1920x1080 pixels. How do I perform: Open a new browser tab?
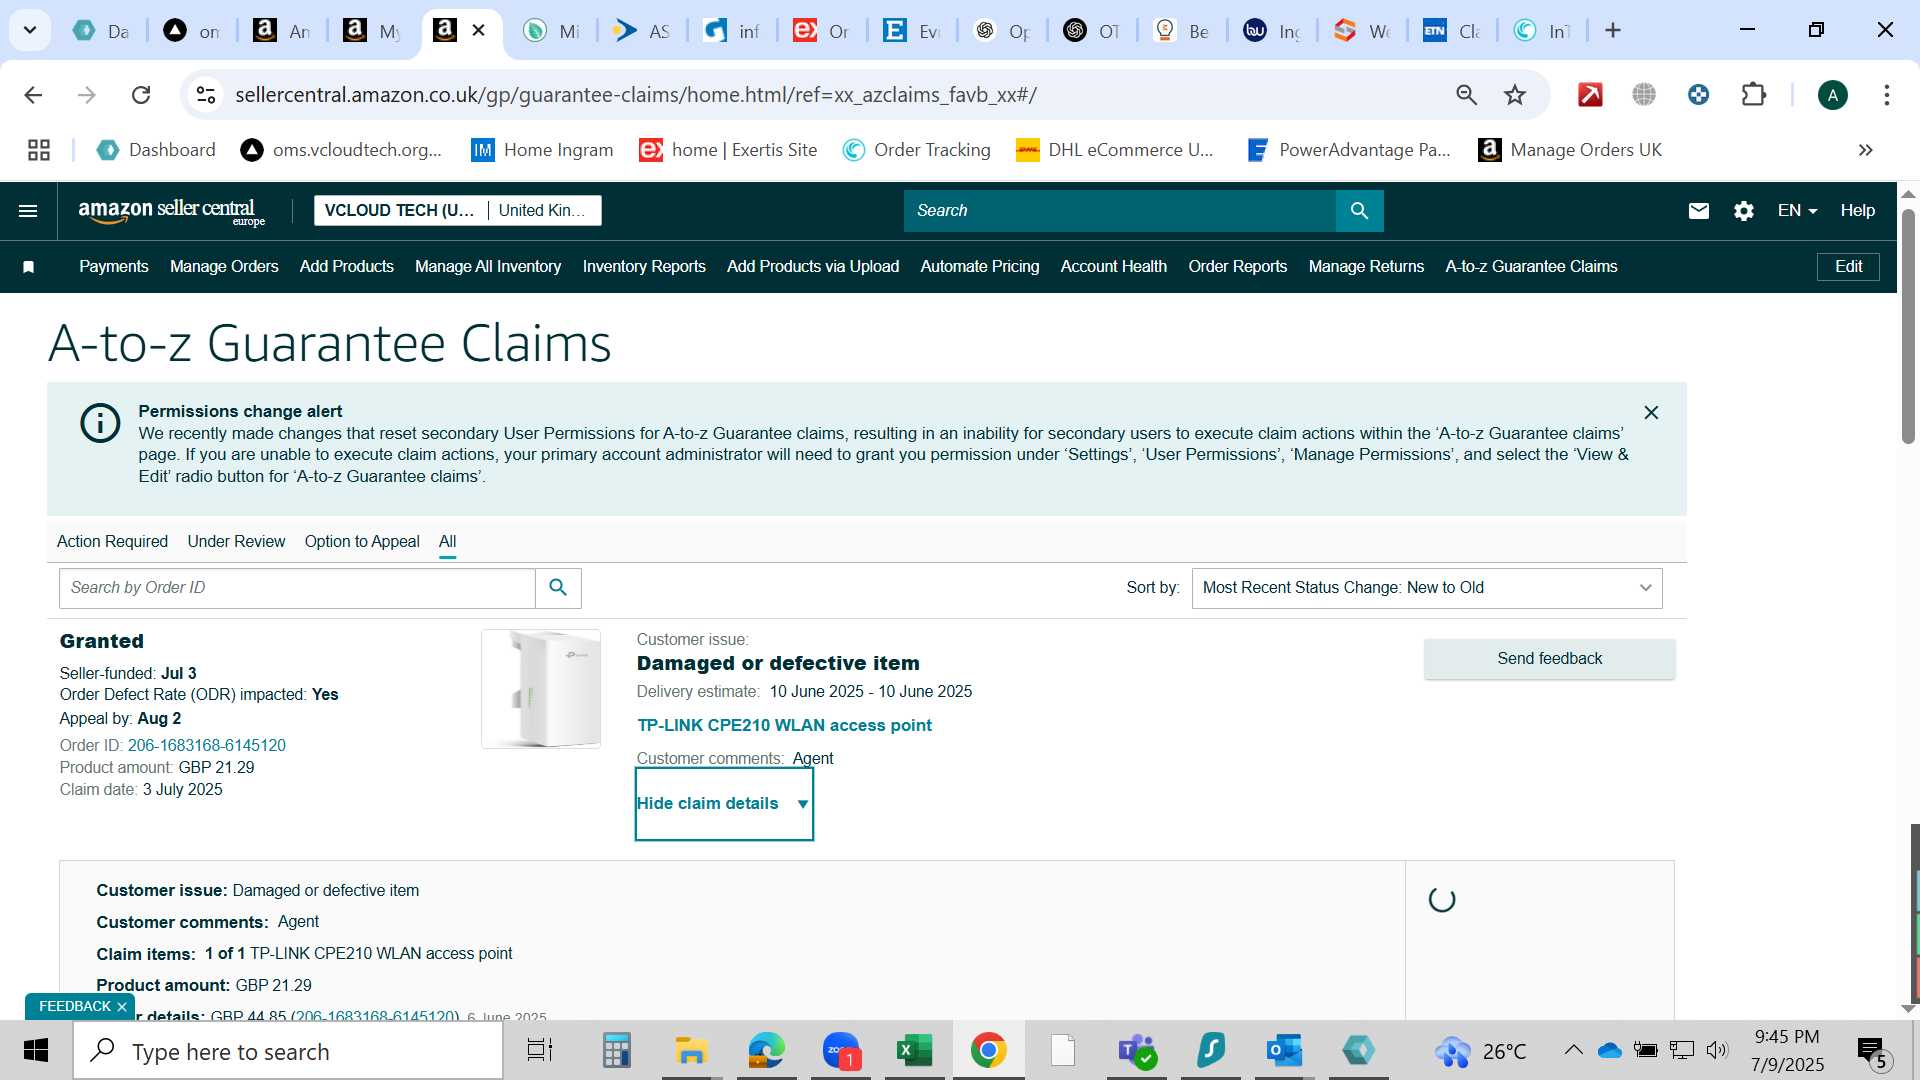point(1612,31)
